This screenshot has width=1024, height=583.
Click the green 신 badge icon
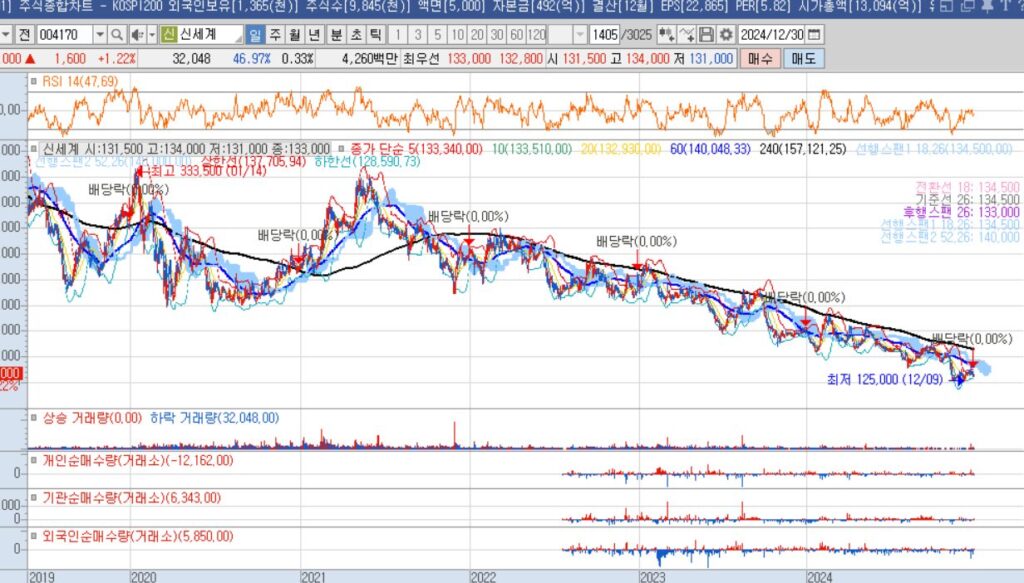coord(169,34)
